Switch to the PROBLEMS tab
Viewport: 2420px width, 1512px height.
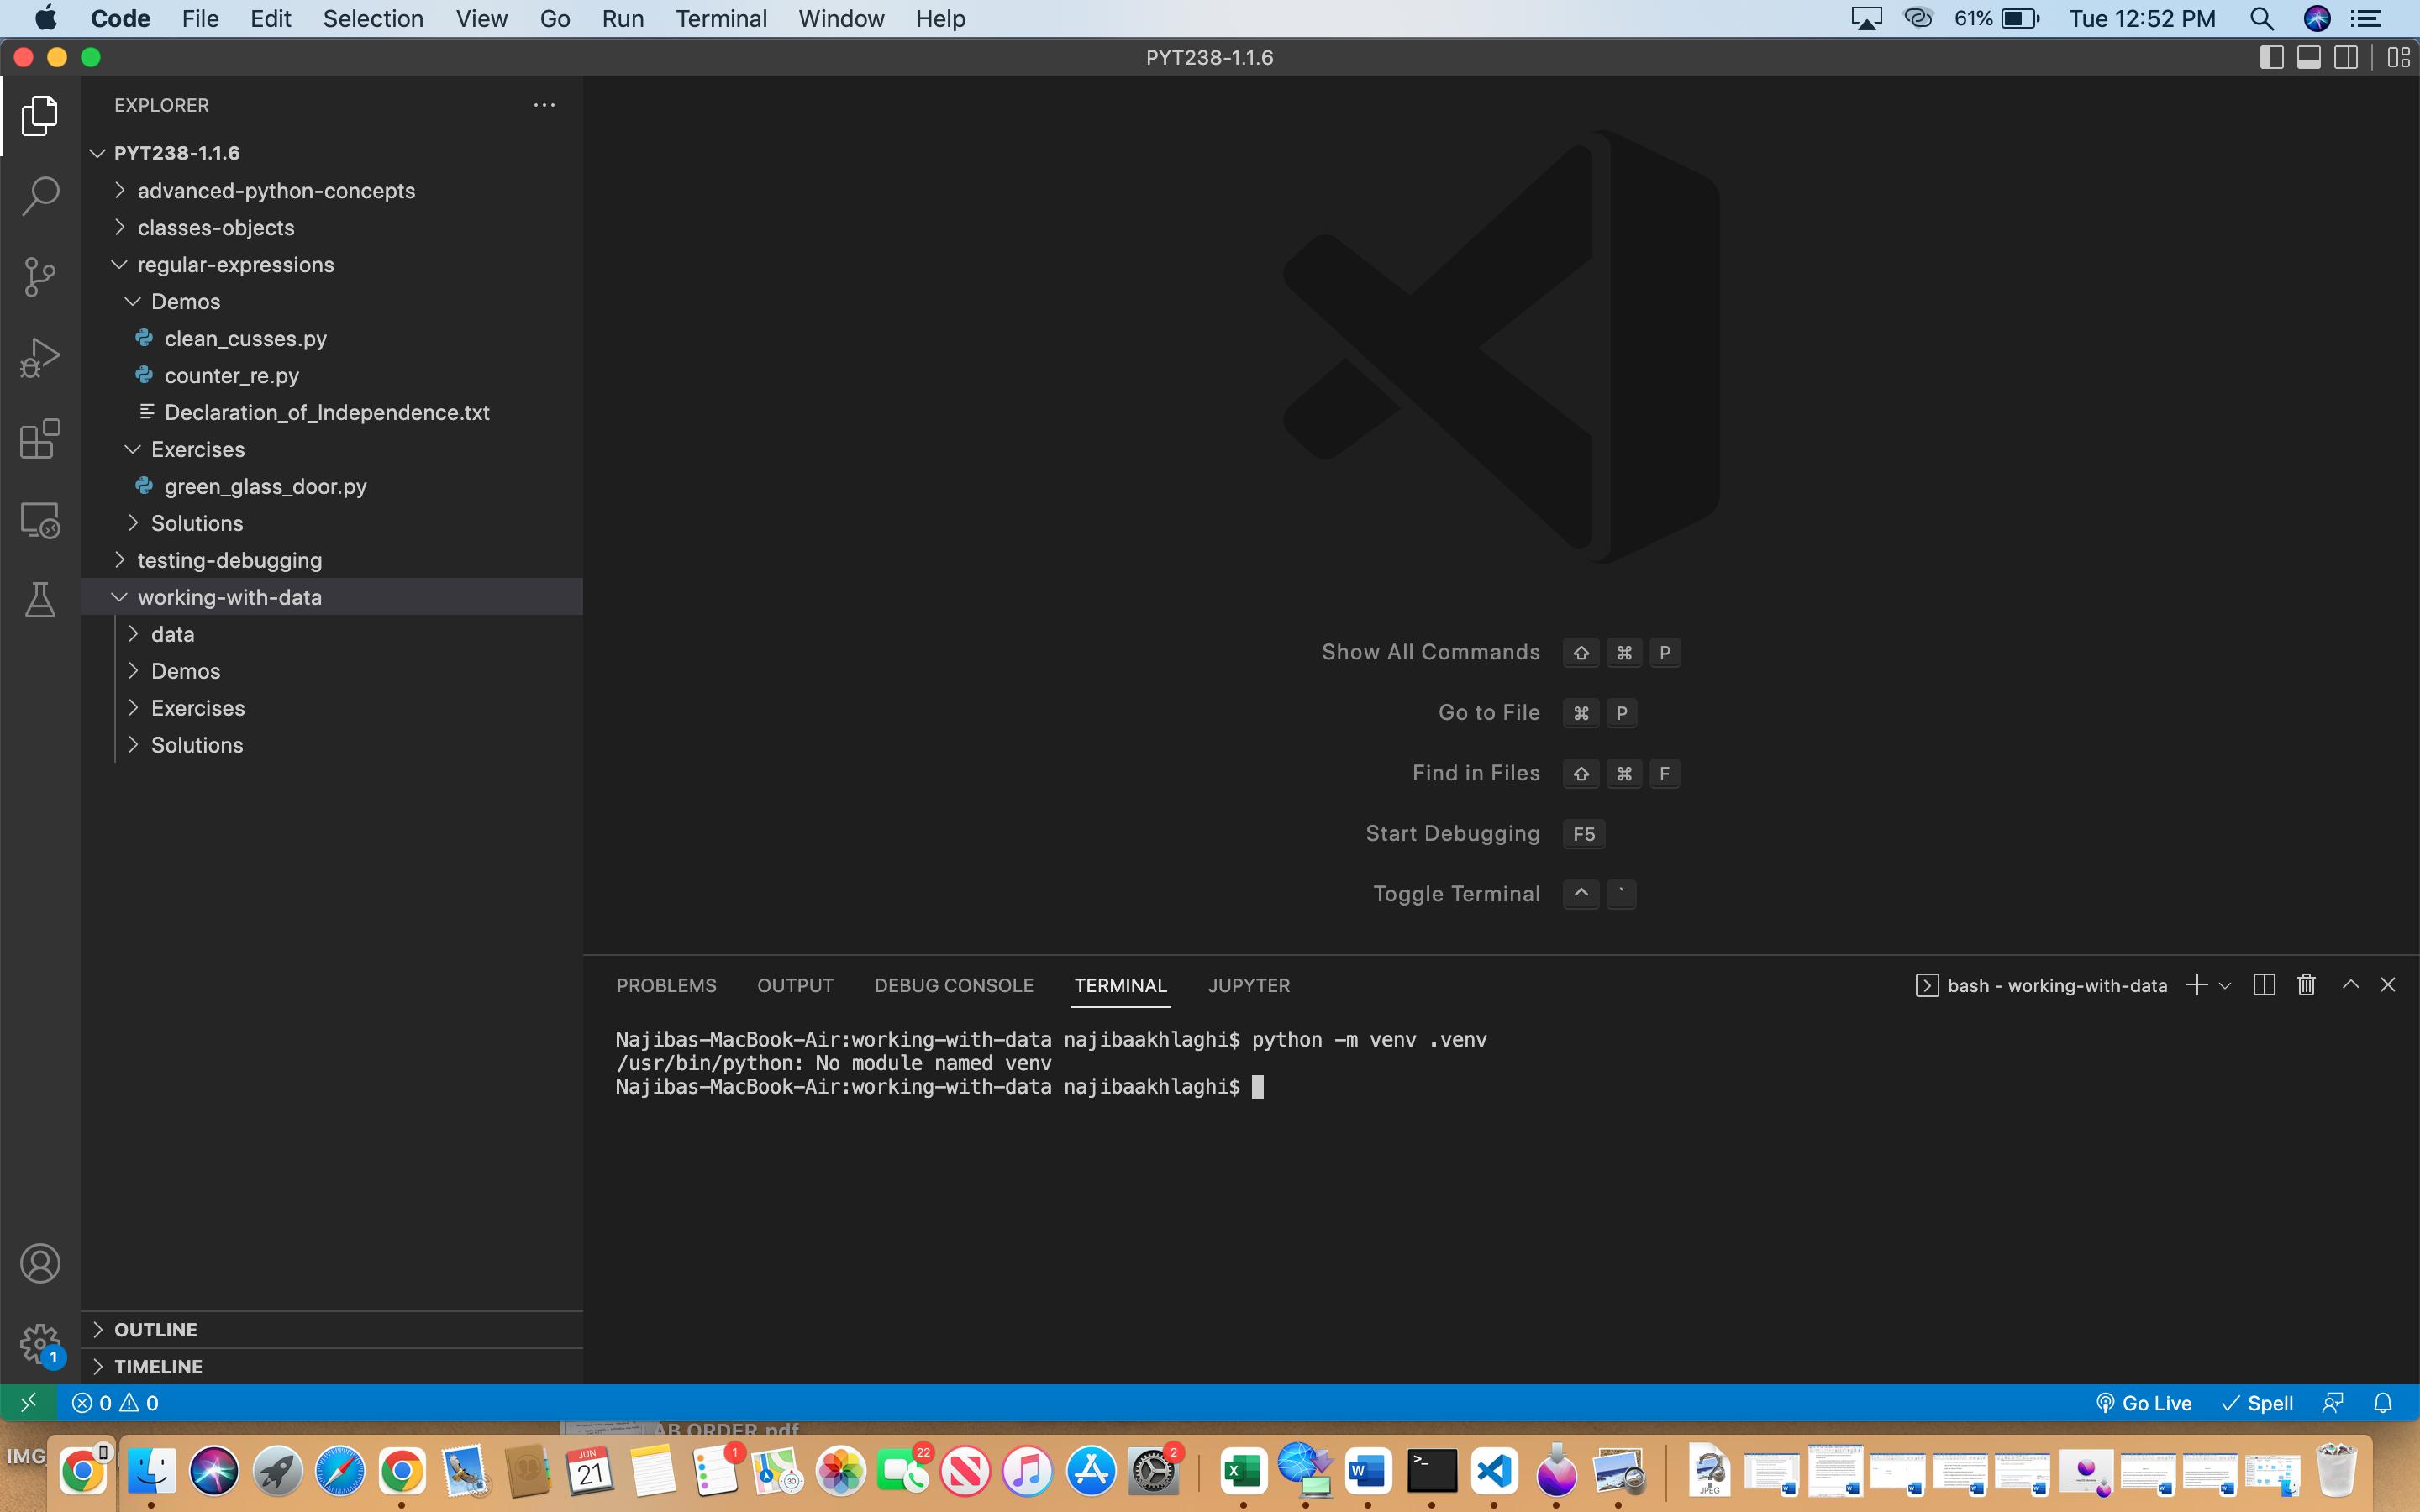coord(666,985)
